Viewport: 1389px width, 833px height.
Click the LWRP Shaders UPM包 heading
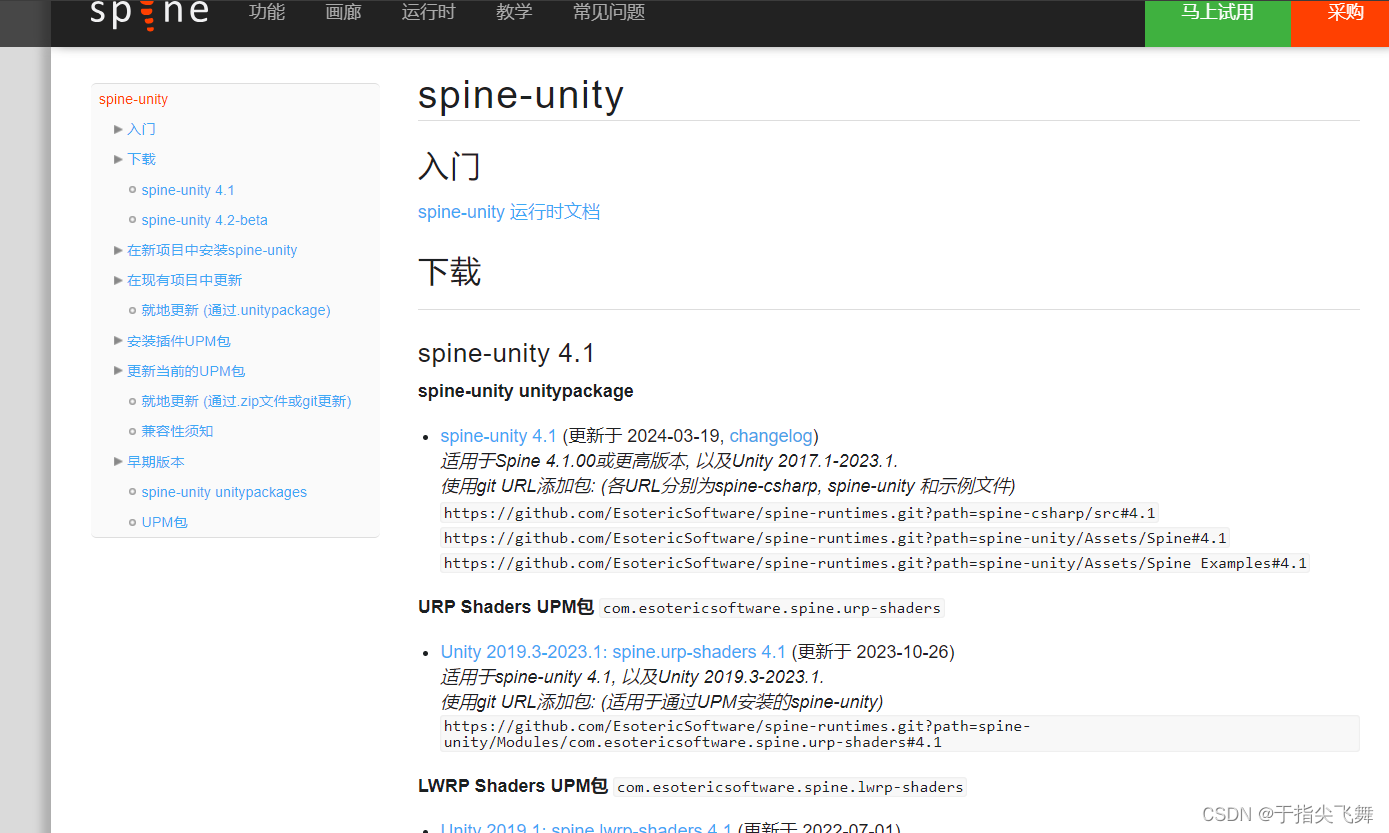(x=513, y=786)
